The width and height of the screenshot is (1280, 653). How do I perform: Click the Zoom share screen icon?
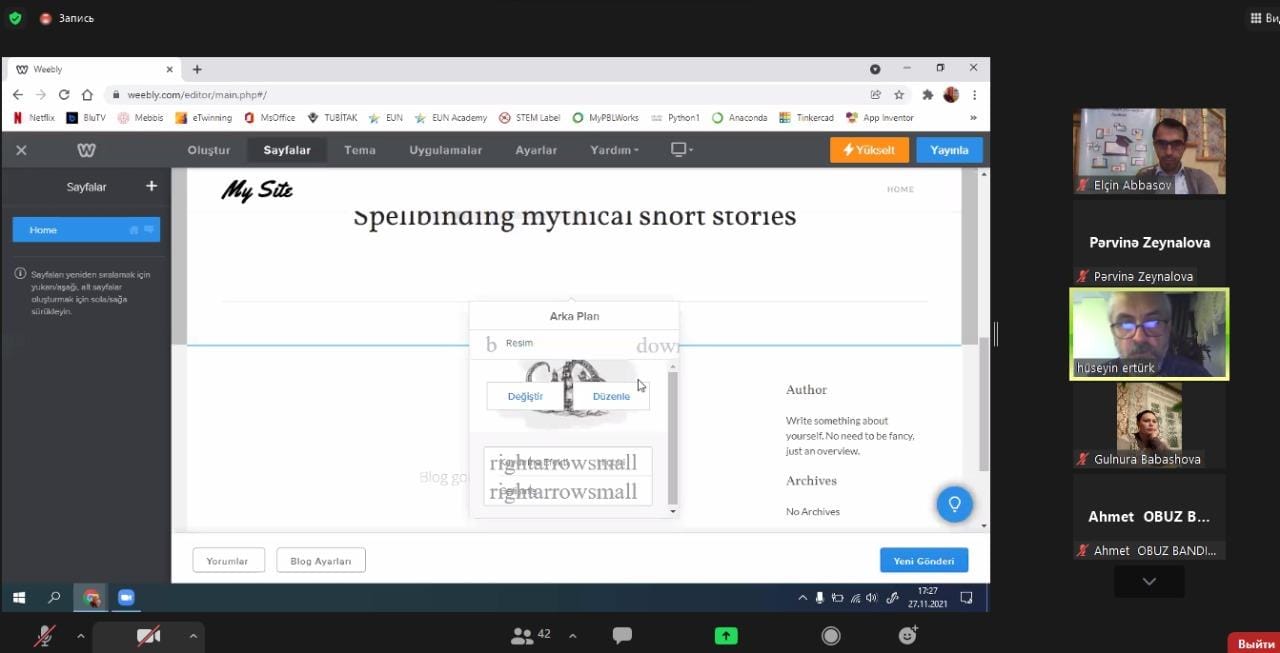726,635
